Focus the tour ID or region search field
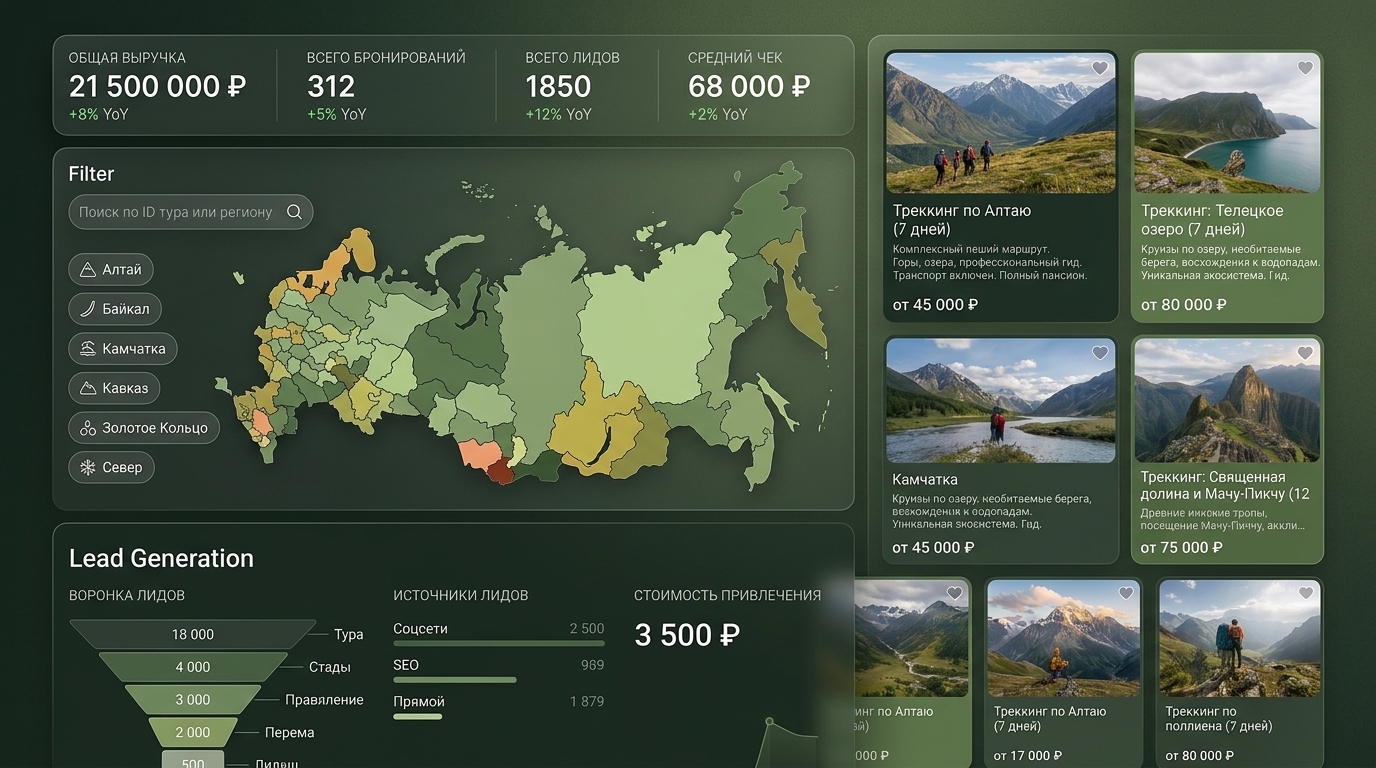1376x768 pixels. tap(190, 212)
